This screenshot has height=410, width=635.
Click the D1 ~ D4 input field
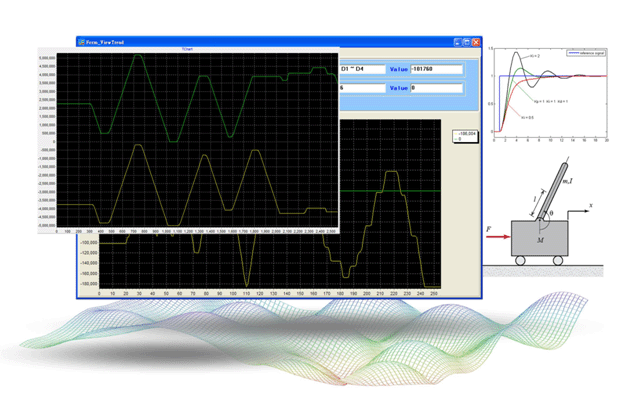pos(362,69)
